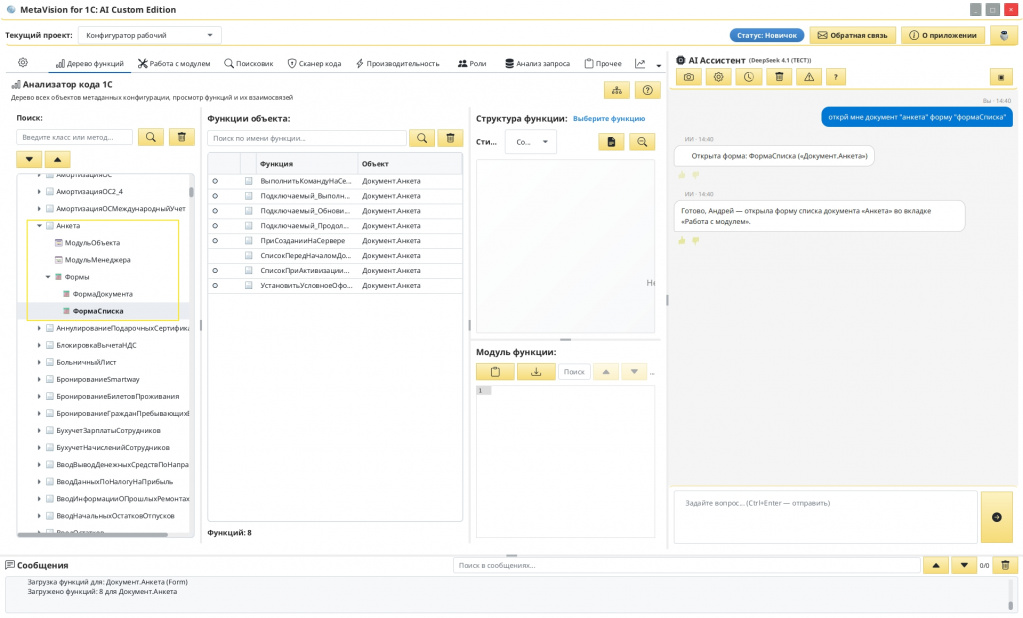This screenshot has height=618, width=1023.
Task: Open the hierarchy diagram icon button
Action: tap(617, 90)
